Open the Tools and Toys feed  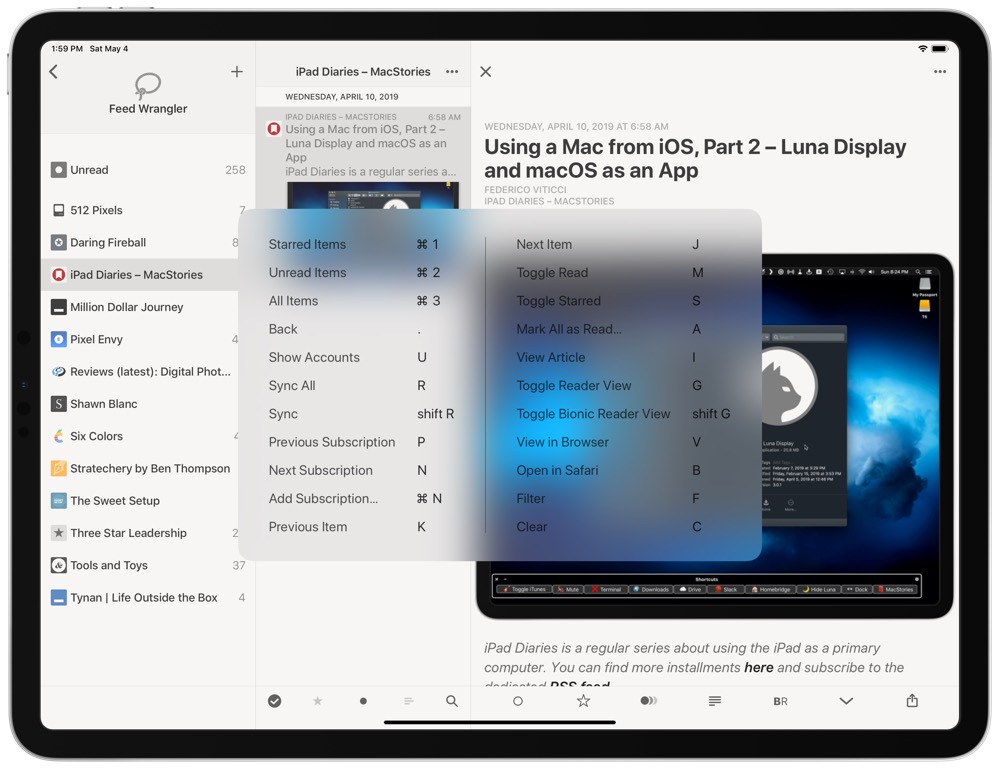coord(148,565)
